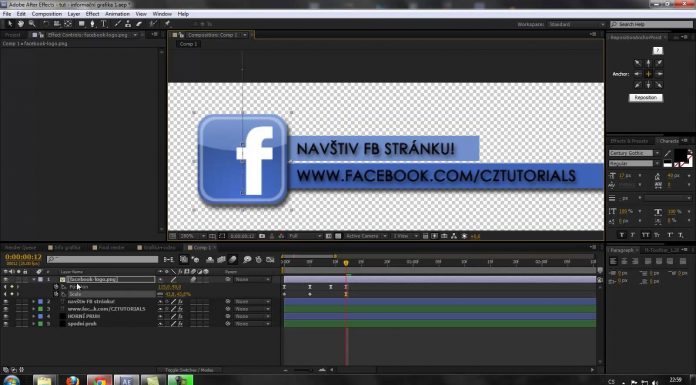The width and height of the screenshot is (696, 385).
Task: Set anchor to bottom-right arrow
Action: click(x=659, y=85)
